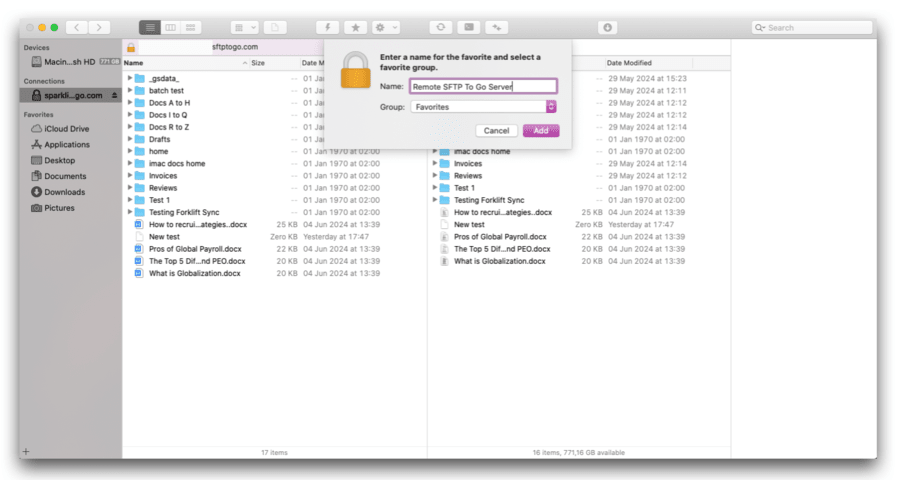Switch to column view mode
This screenshot has width=900, height=480.
coord(170,27)
